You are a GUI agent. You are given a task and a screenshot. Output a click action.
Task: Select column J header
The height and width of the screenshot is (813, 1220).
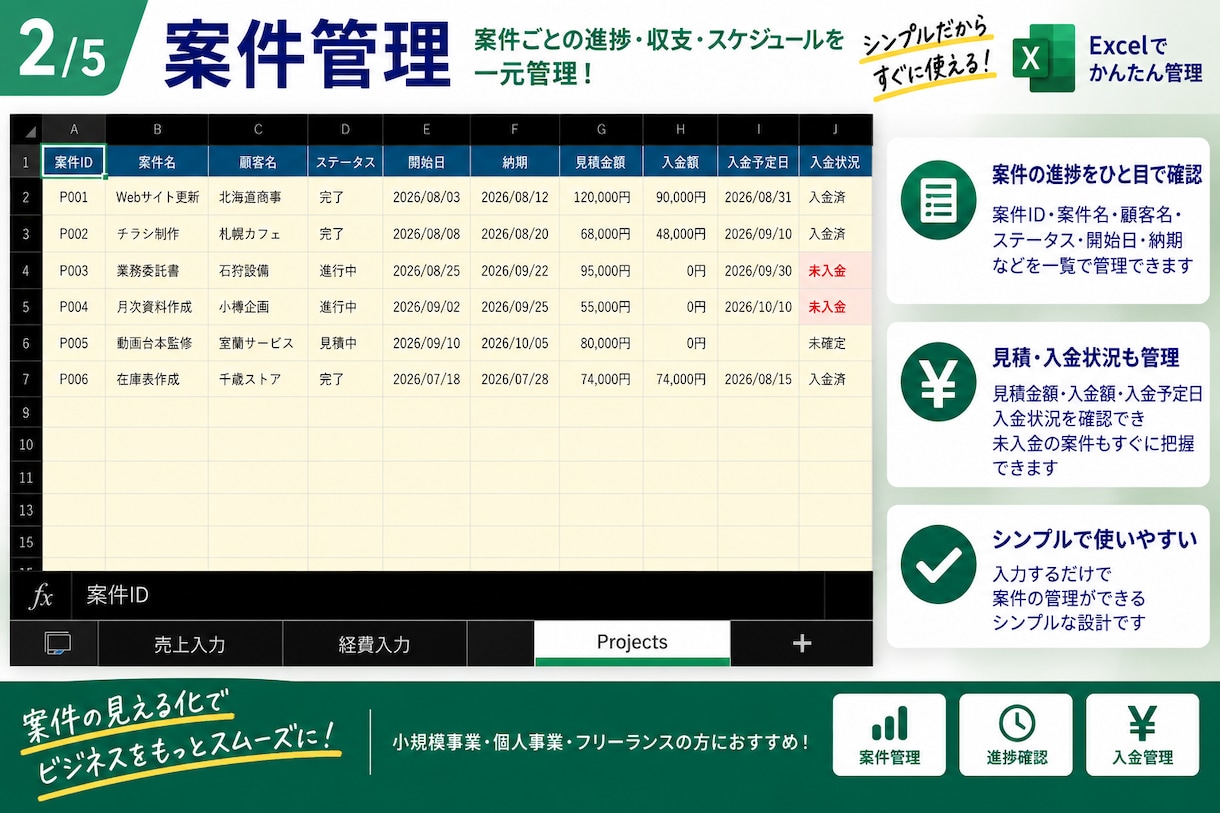point(835,129)
